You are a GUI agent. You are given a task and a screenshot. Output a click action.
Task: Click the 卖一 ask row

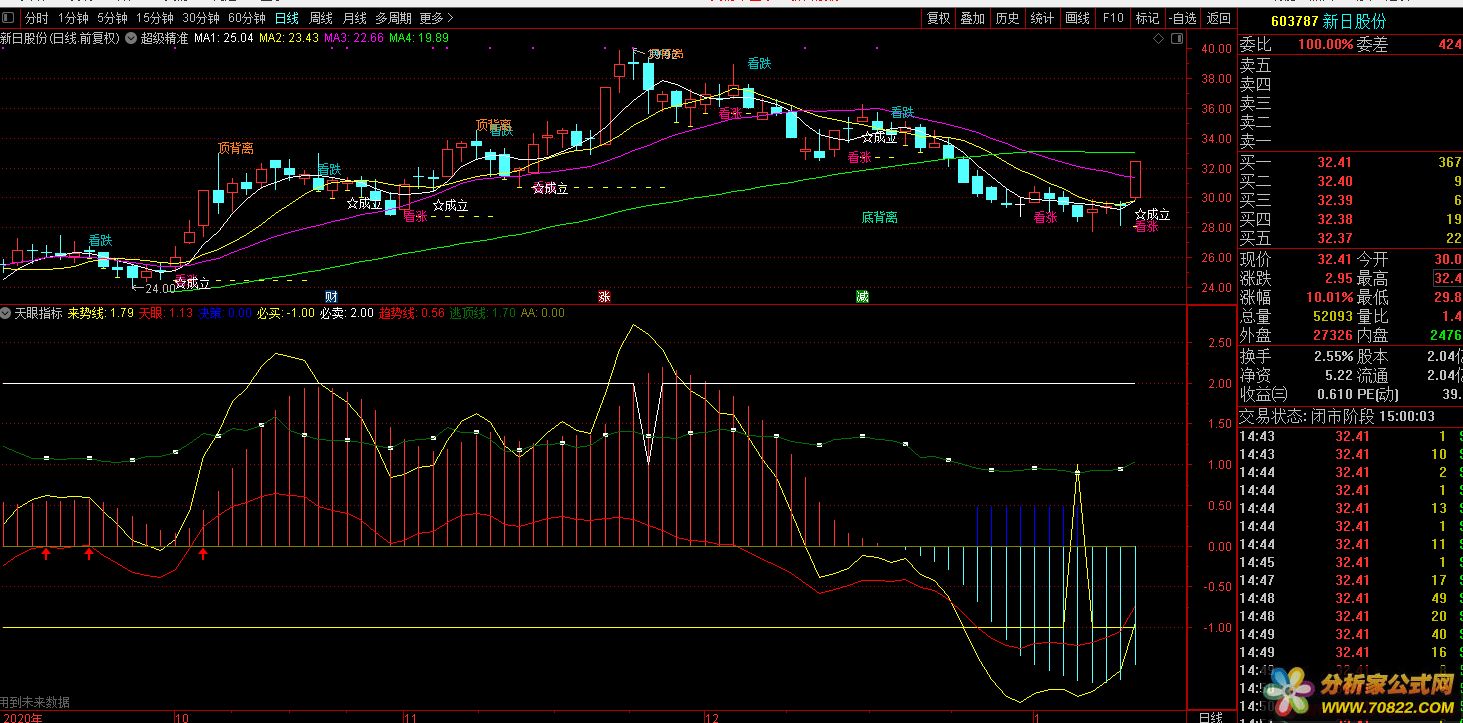1350,140
